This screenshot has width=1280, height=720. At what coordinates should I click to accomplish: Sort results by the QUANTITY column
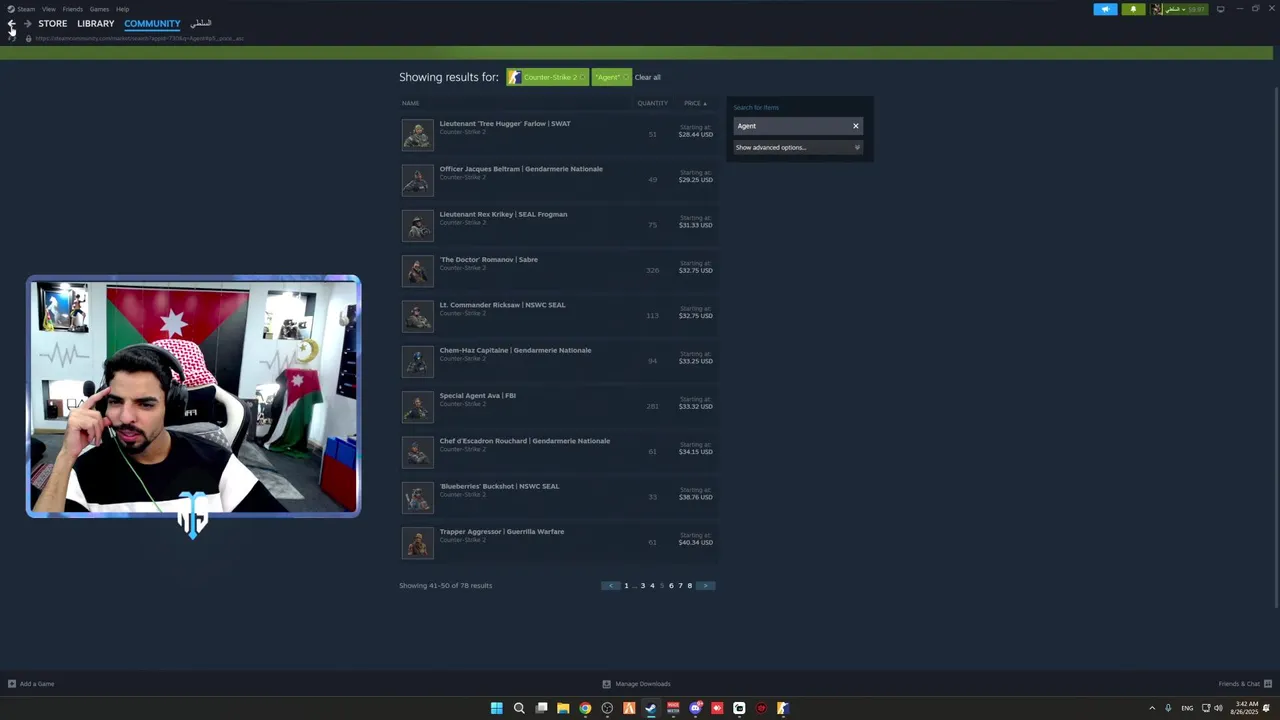tap(652, 103)
